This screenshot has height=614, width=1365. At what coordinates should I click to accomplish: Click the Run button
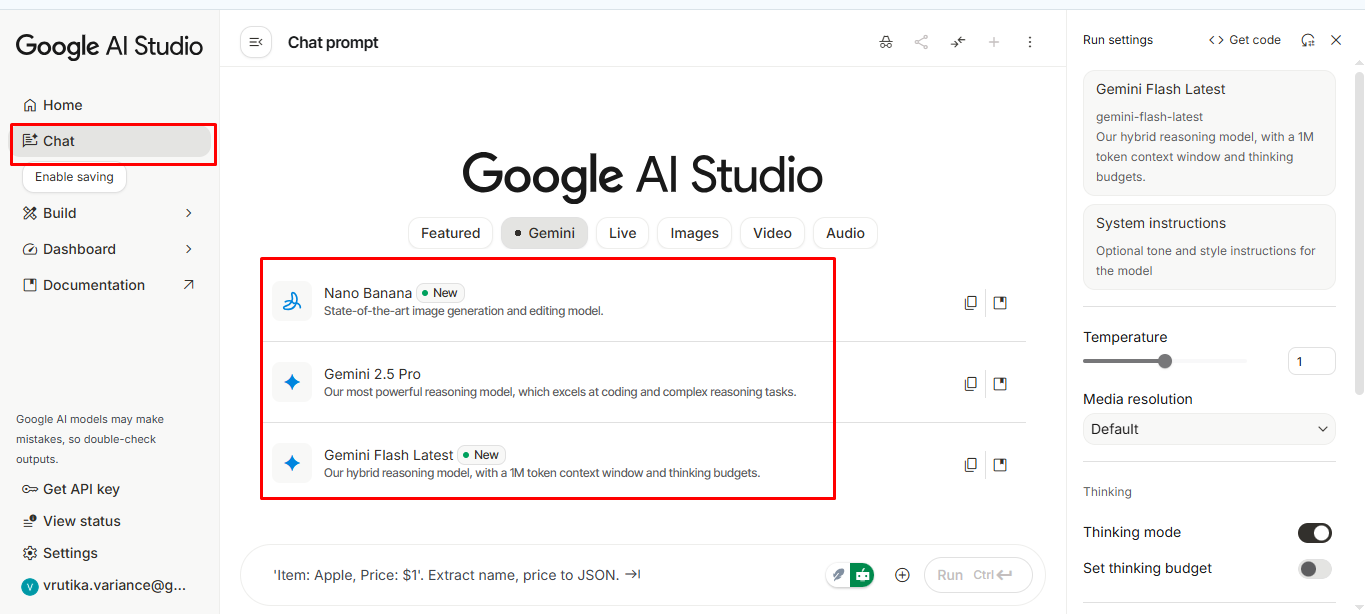(x=977, y=575)
